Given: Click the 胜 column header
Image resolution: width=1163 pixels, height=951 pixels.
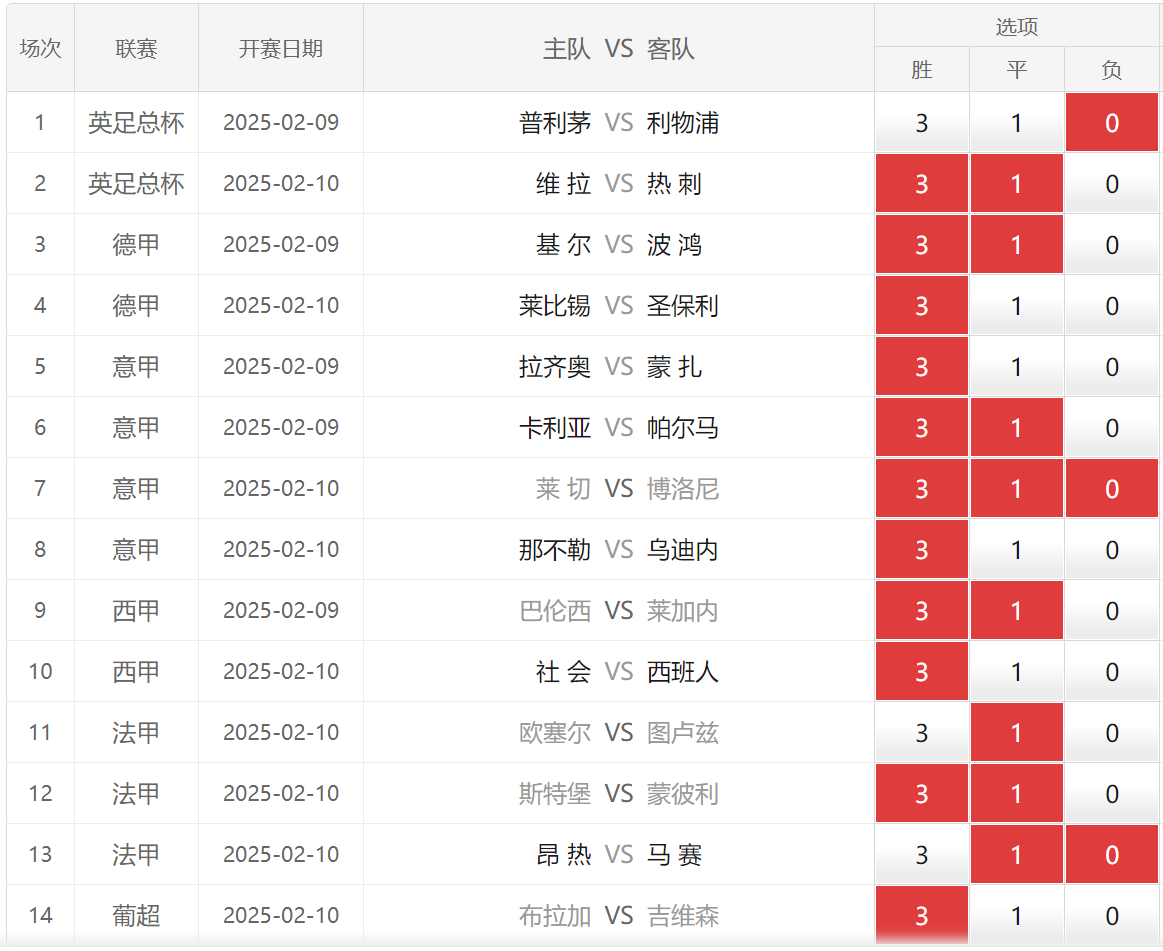Looking at the screenshot, I should 921,70.
